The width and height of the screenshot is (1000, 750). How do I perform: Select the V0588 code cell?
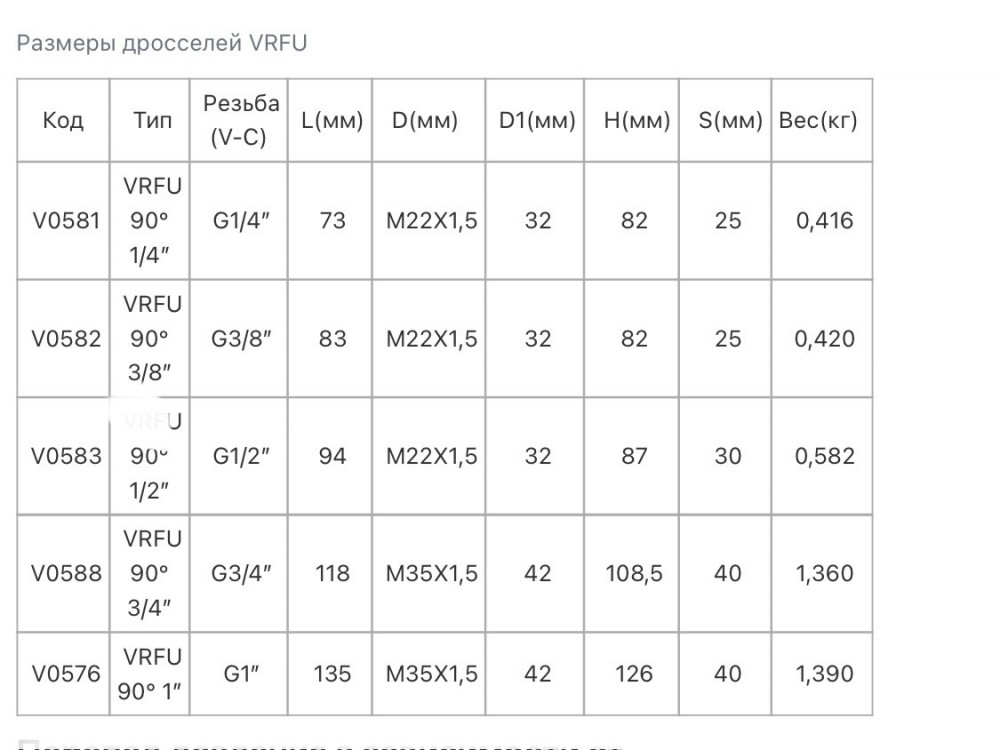coord(66,573)
